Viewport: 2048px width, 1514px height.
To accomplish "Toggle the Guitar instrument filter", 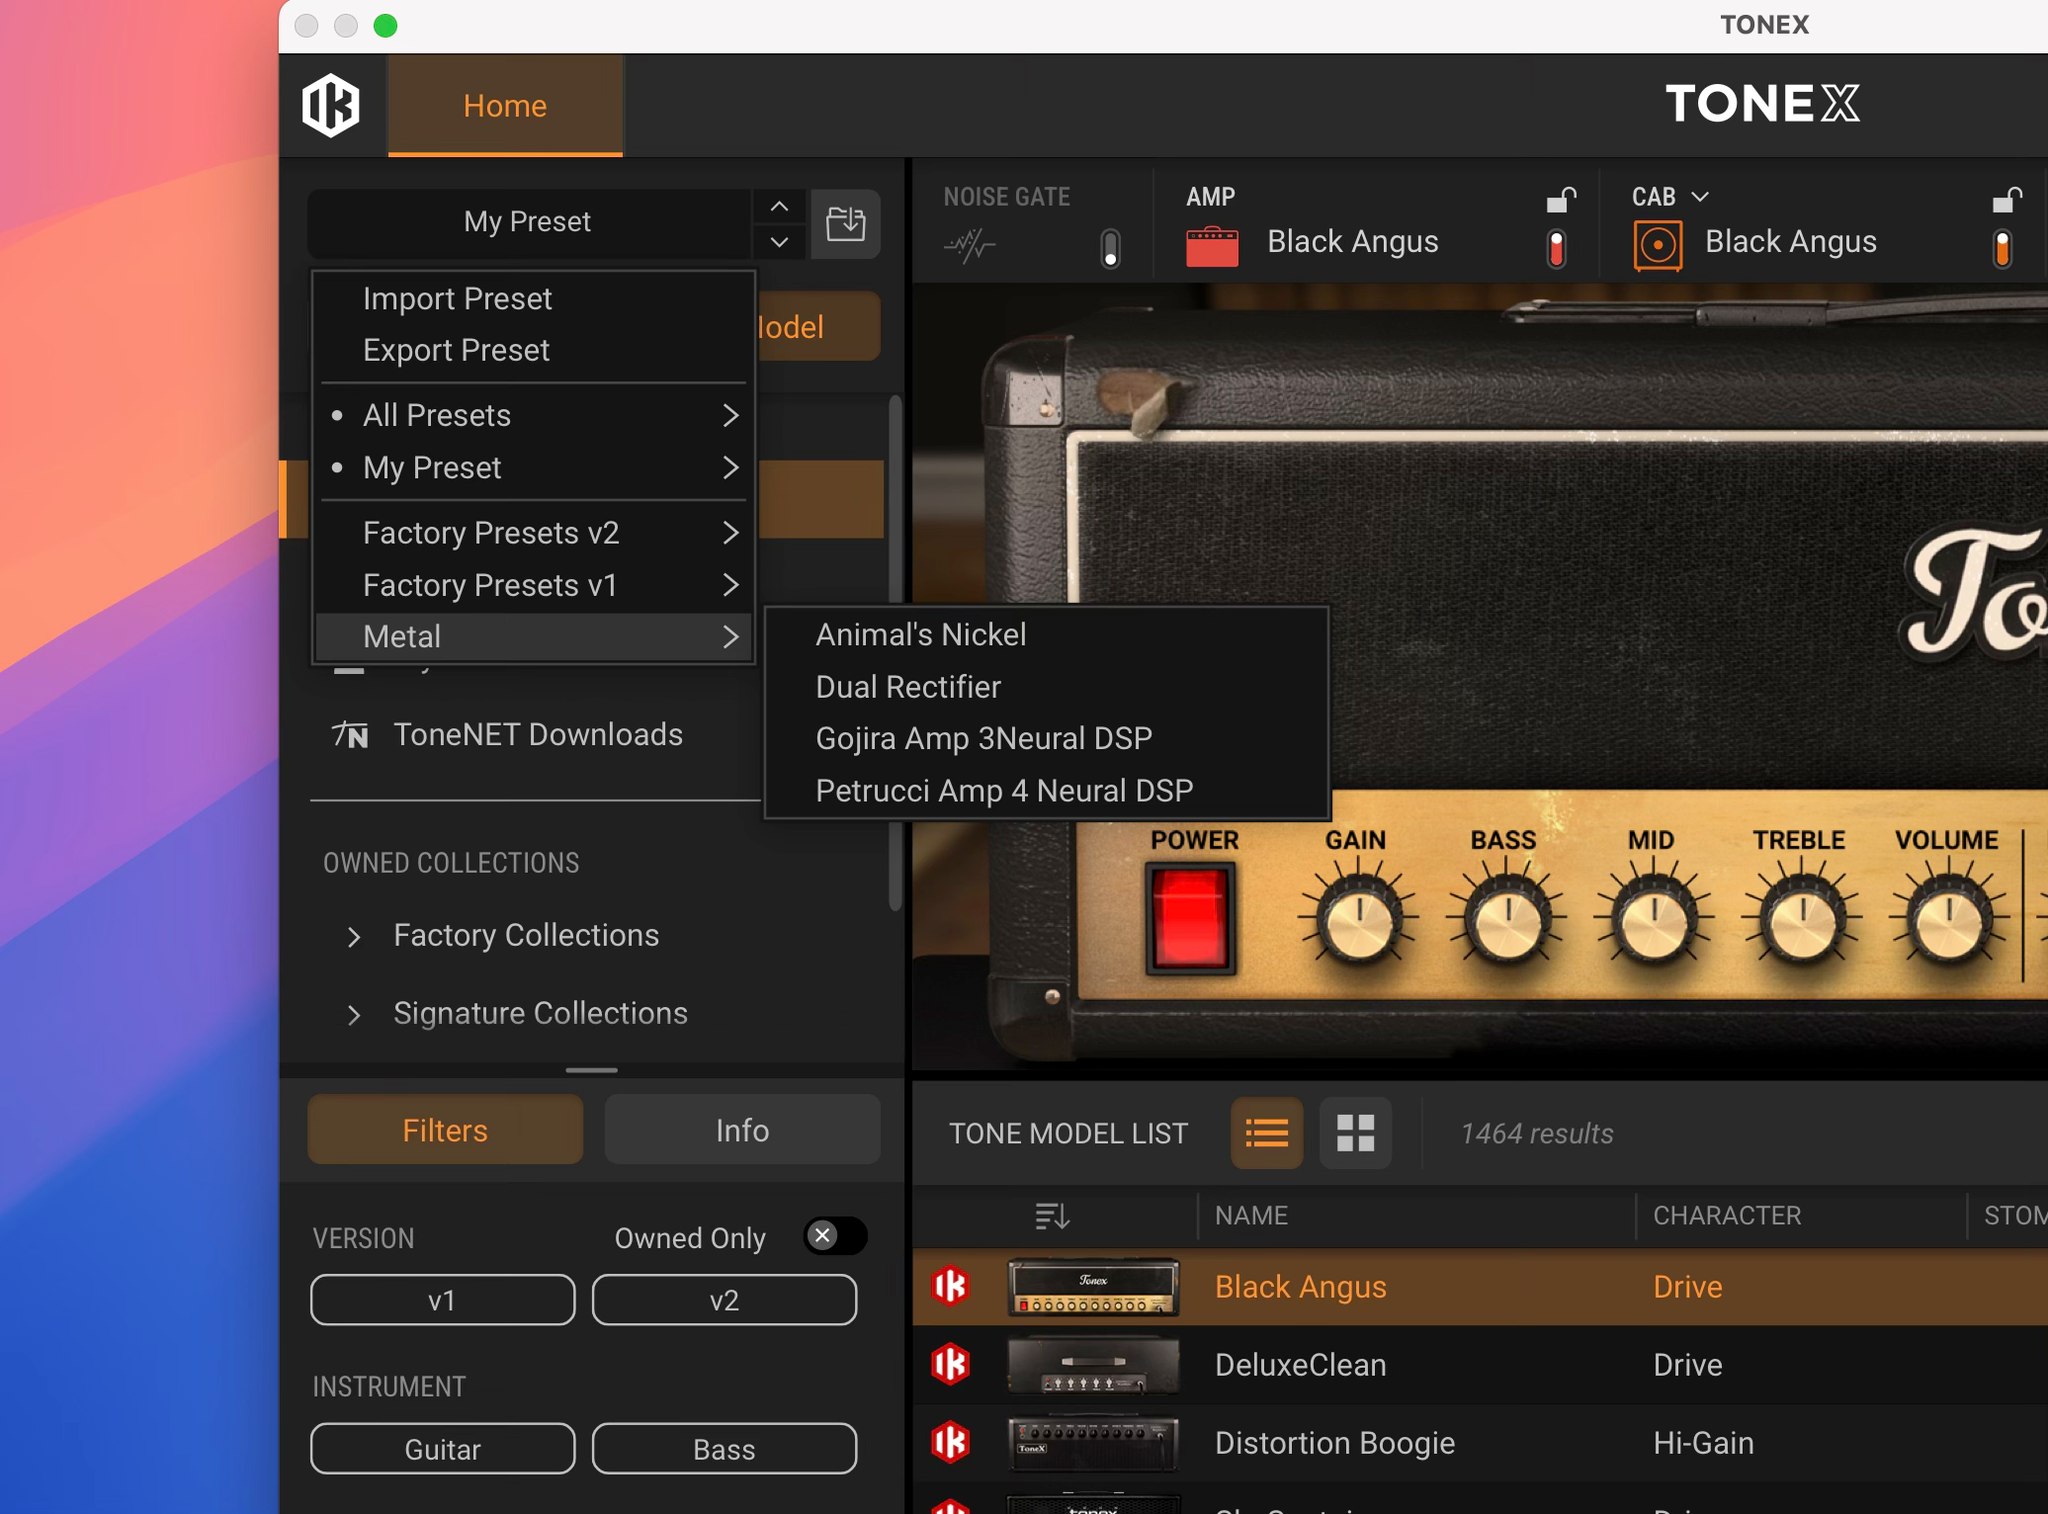I will pyautogui.click(x=443, y=1449).
